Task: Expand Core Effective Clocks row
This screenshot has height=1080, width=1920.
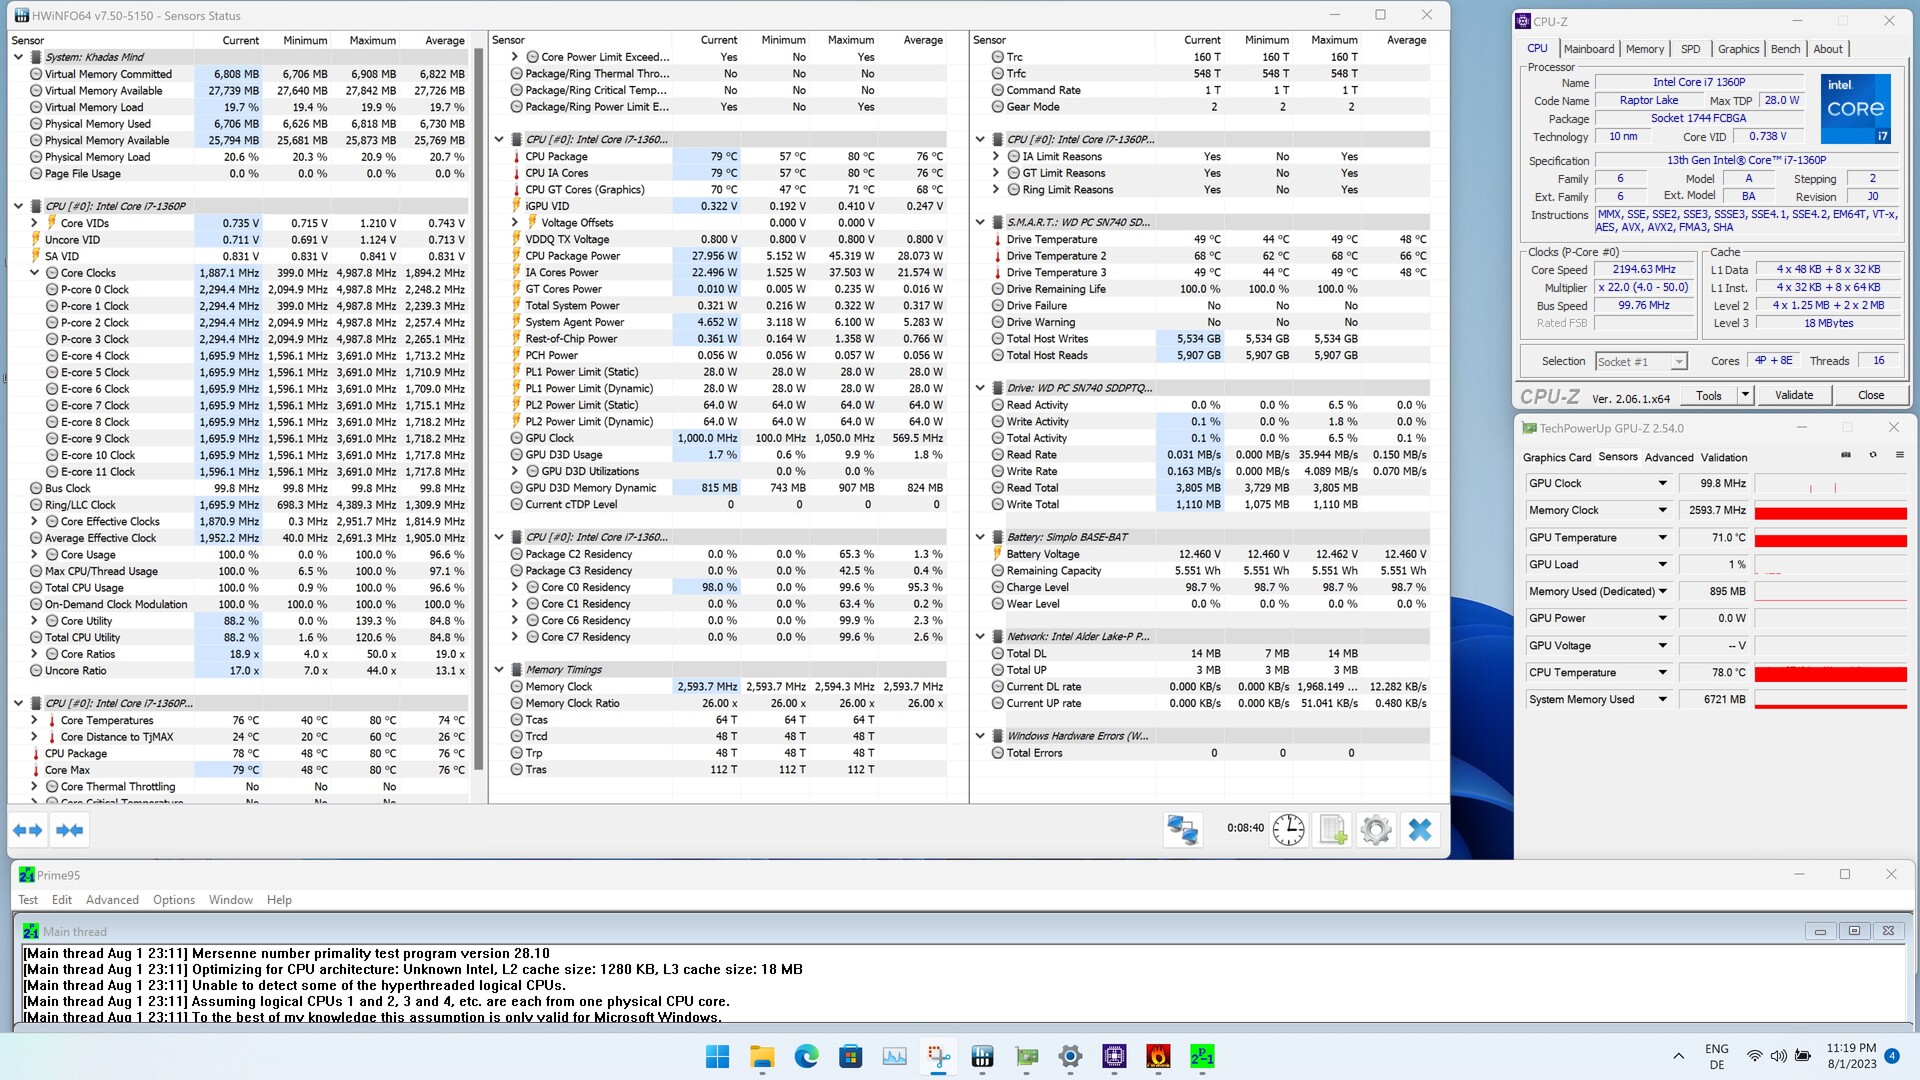Action: [x=34, y=521]
